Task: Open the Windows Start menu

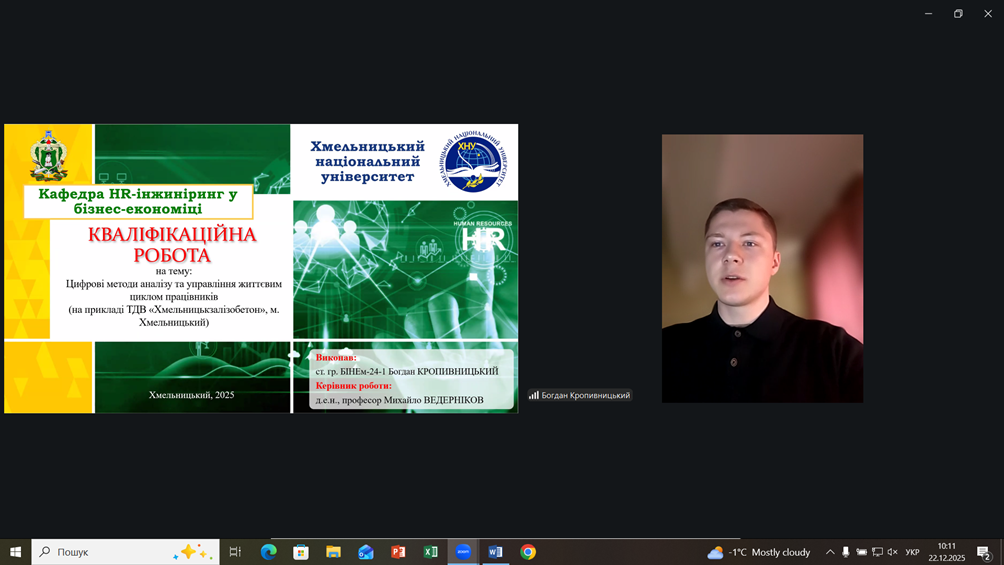Action: click(16, 552)
